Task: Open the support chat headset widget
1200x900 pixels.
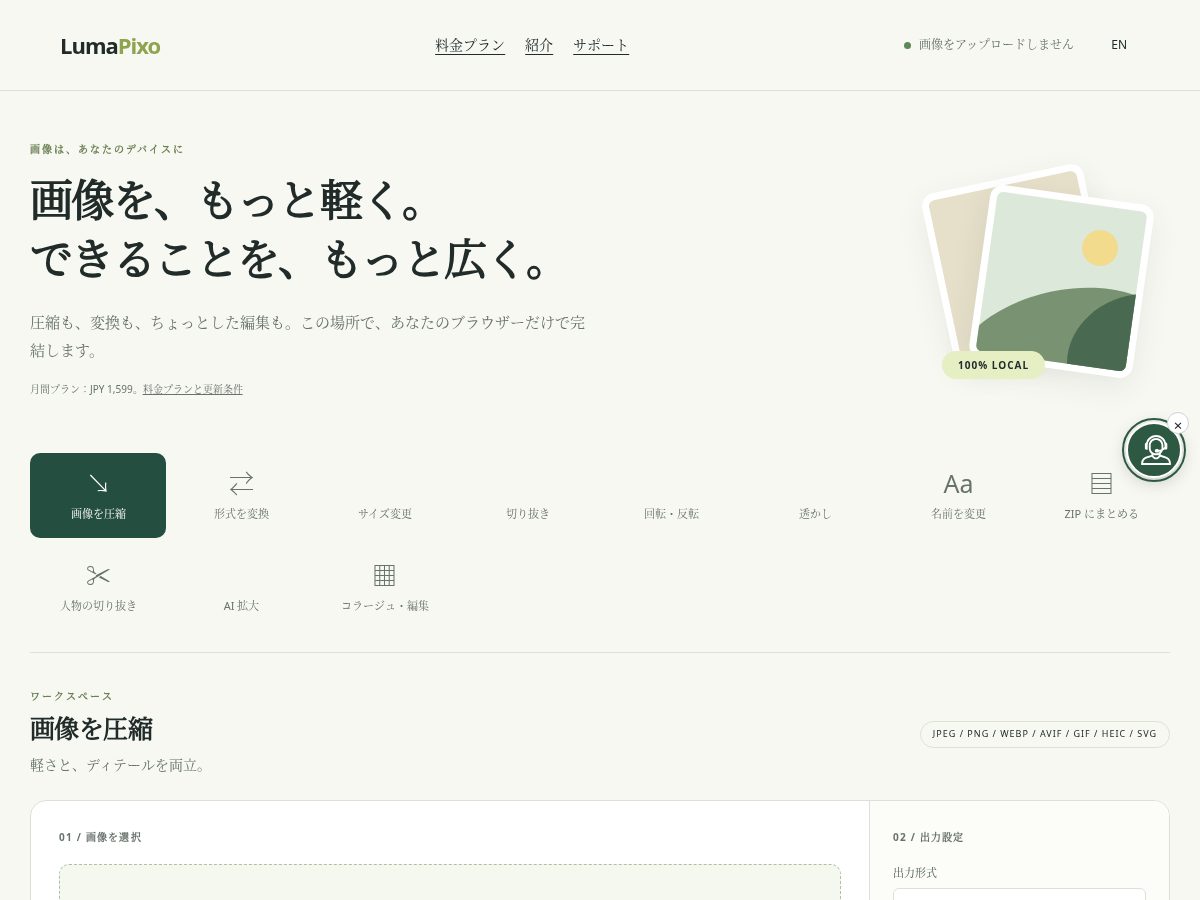Action: click(x=1154, y=450)
